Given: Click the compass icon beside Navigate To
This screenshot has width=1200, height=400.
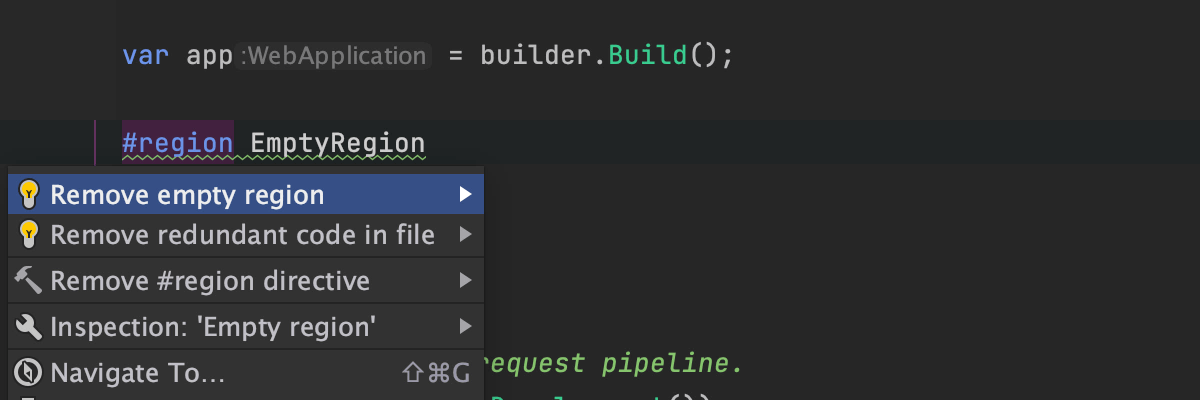Looking at the screenshot, I should (x=29, y=373).
